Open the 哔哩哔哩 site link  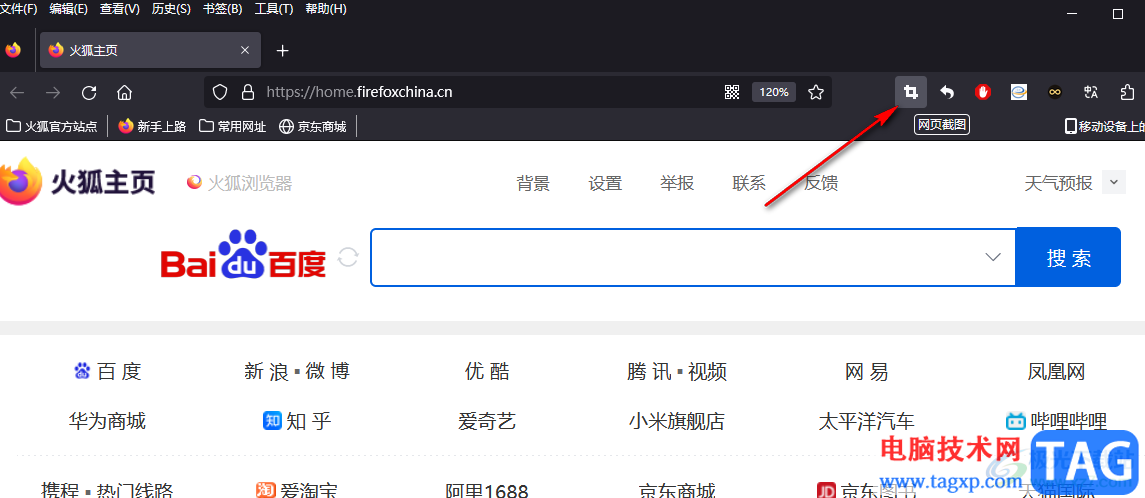click(1057, 421)
